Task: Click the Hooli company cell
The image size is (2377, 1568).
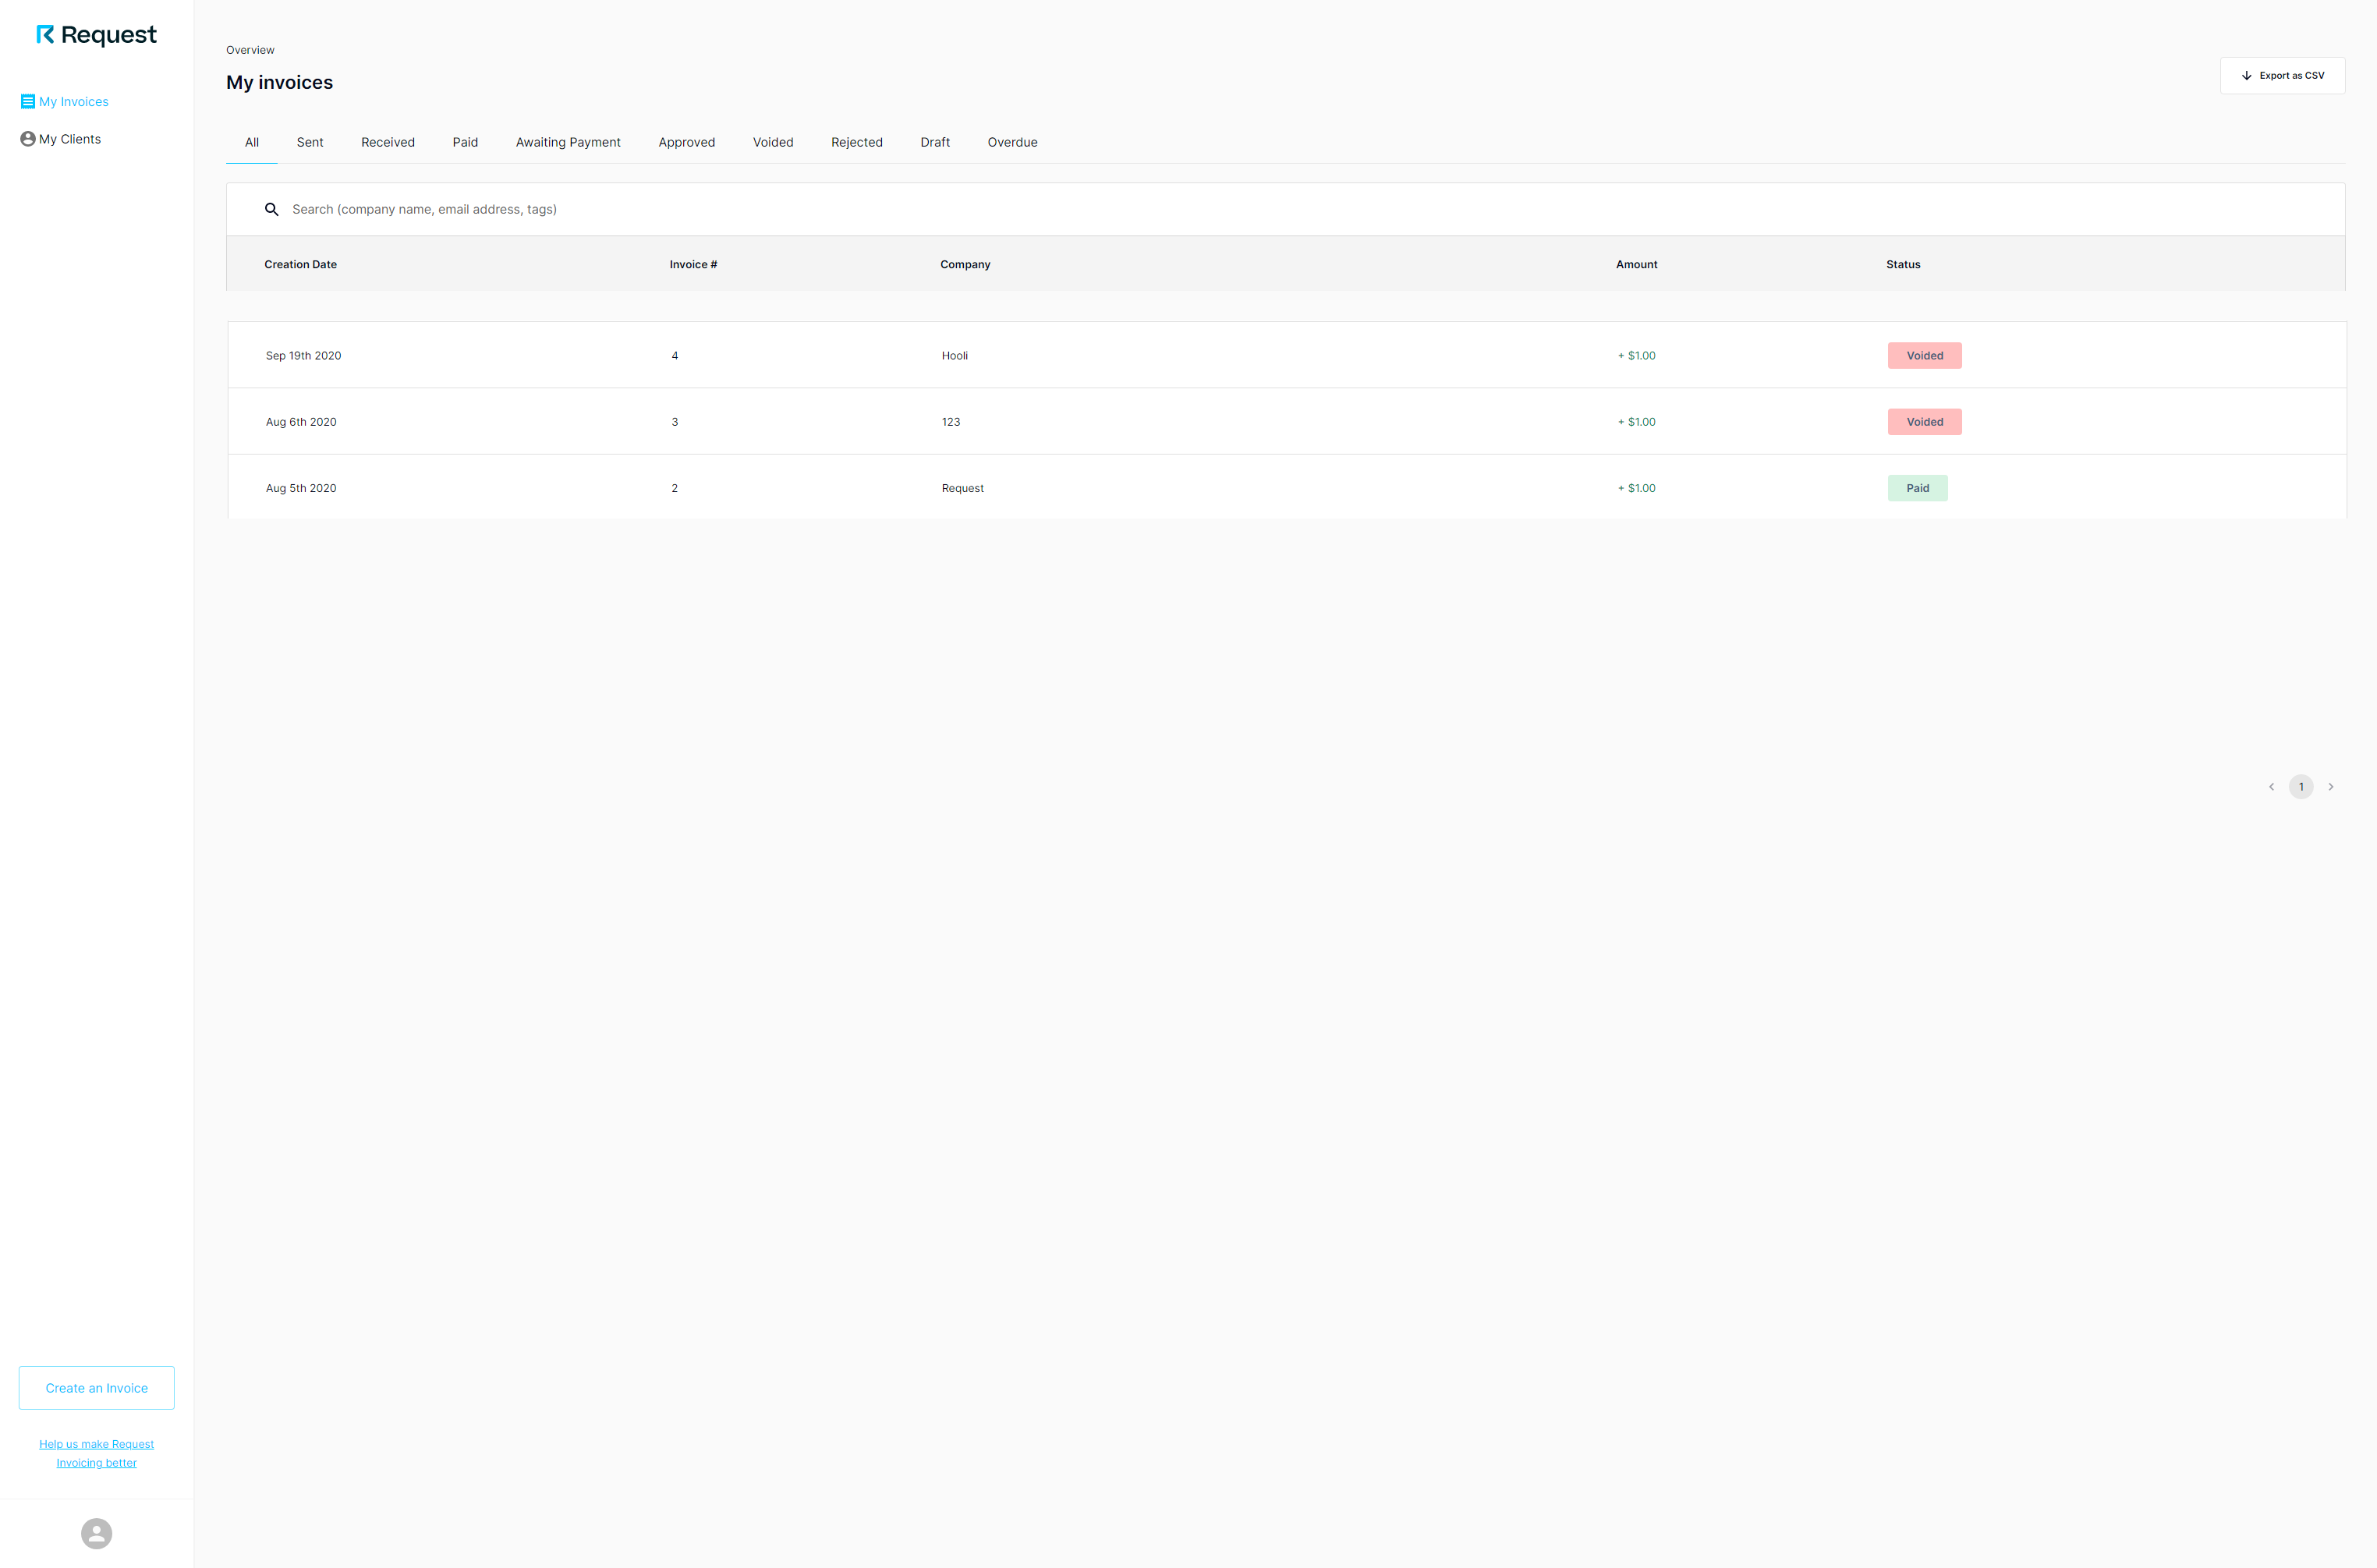Action: click(954, 356)
